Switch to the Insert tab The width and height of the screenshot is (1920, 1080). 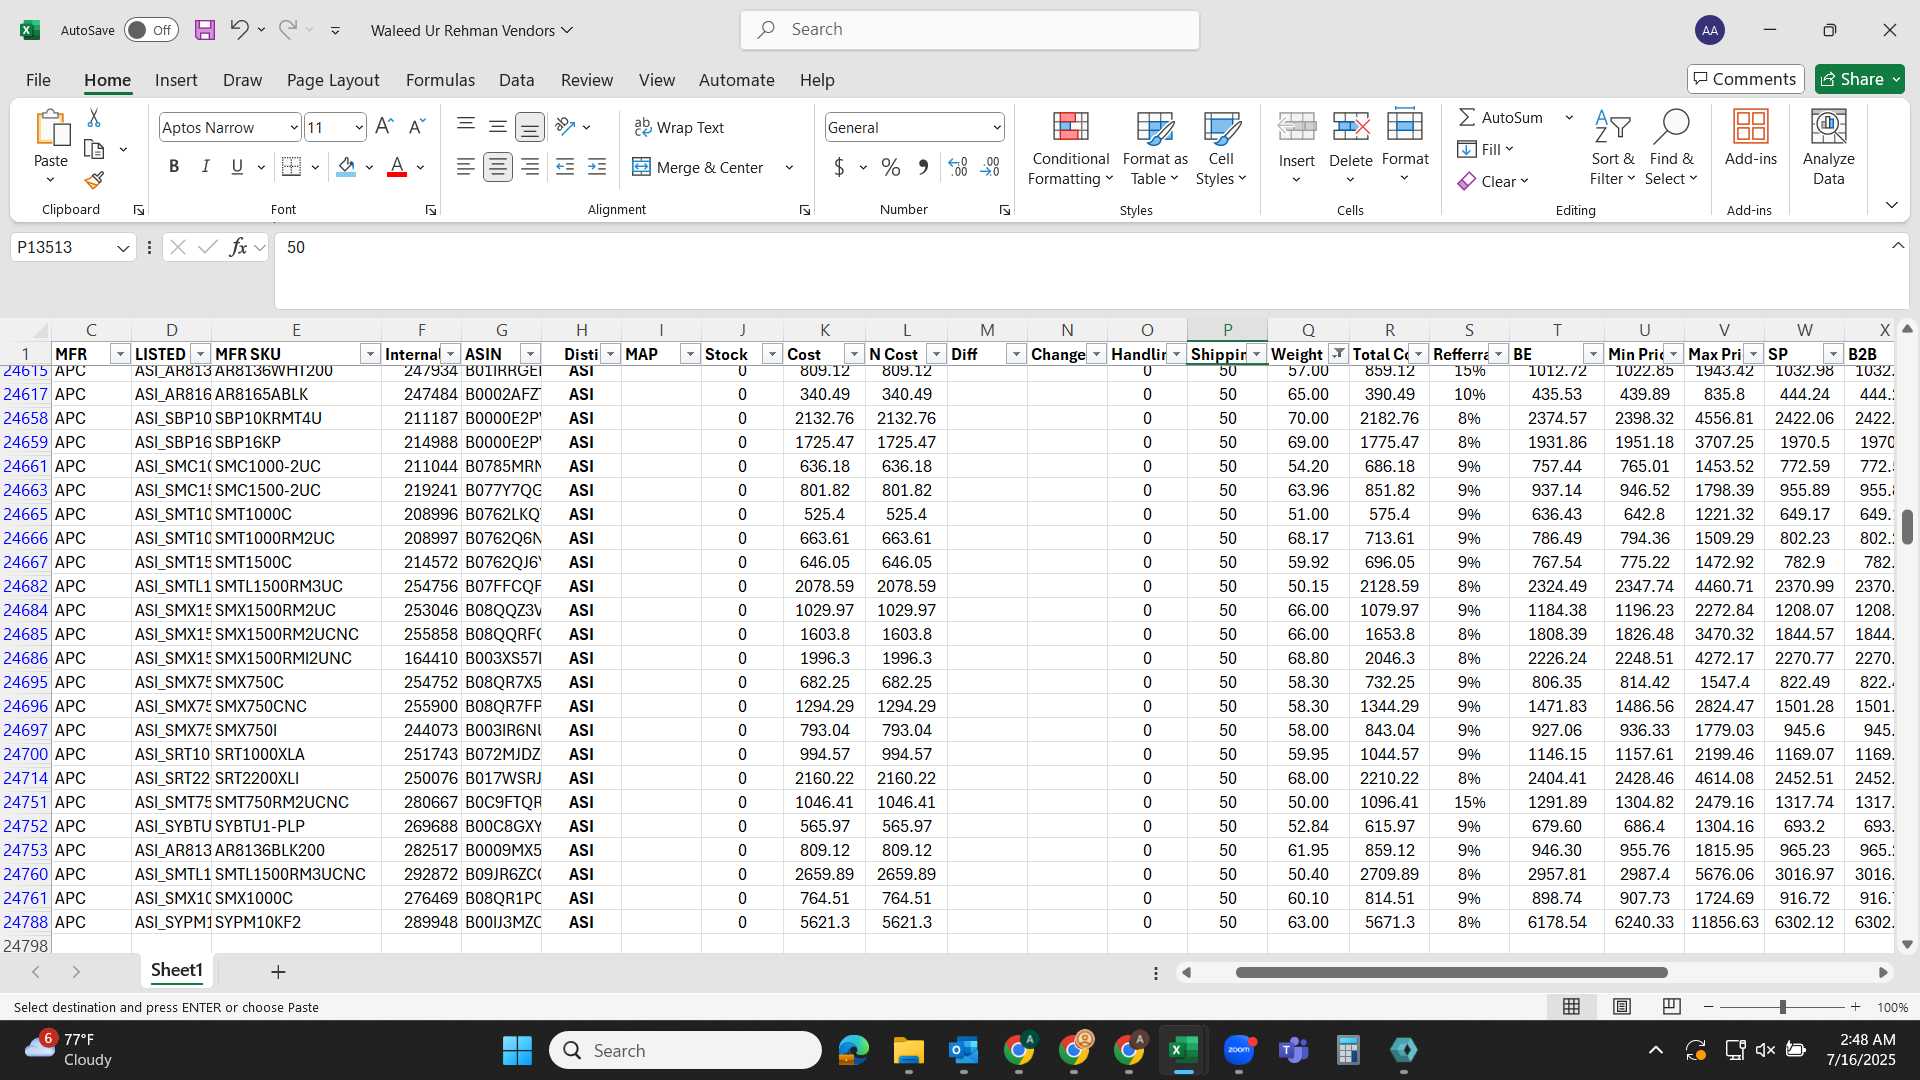[x=176, y=79]
